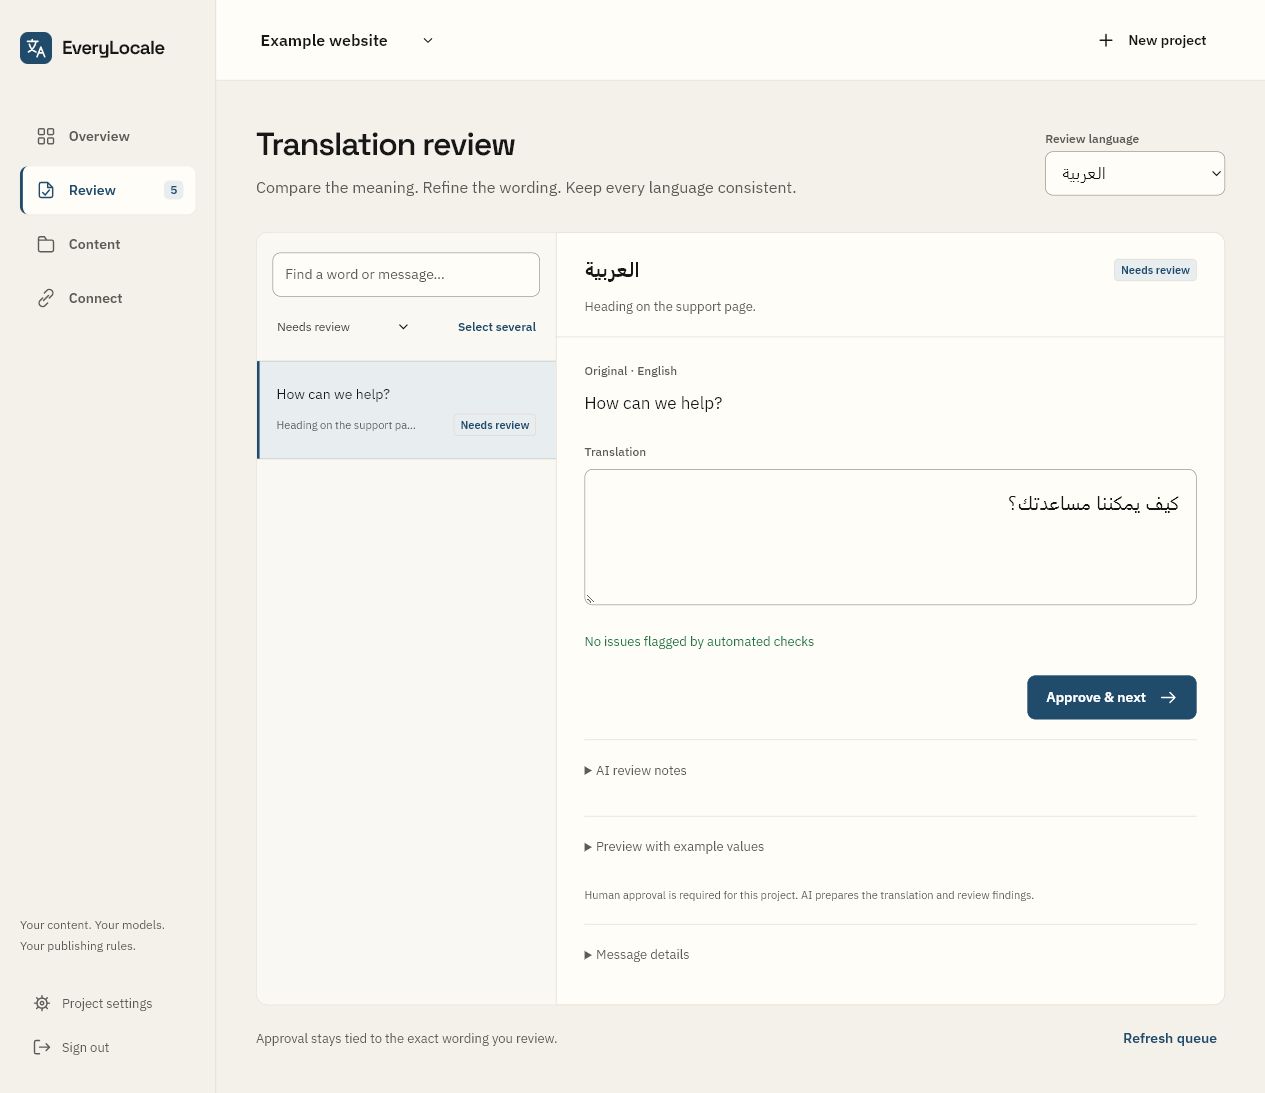The width and height of the screenshot is (1265, 1093).
Task: Click Needs review badge on the queue item
Action: point(495,425)
